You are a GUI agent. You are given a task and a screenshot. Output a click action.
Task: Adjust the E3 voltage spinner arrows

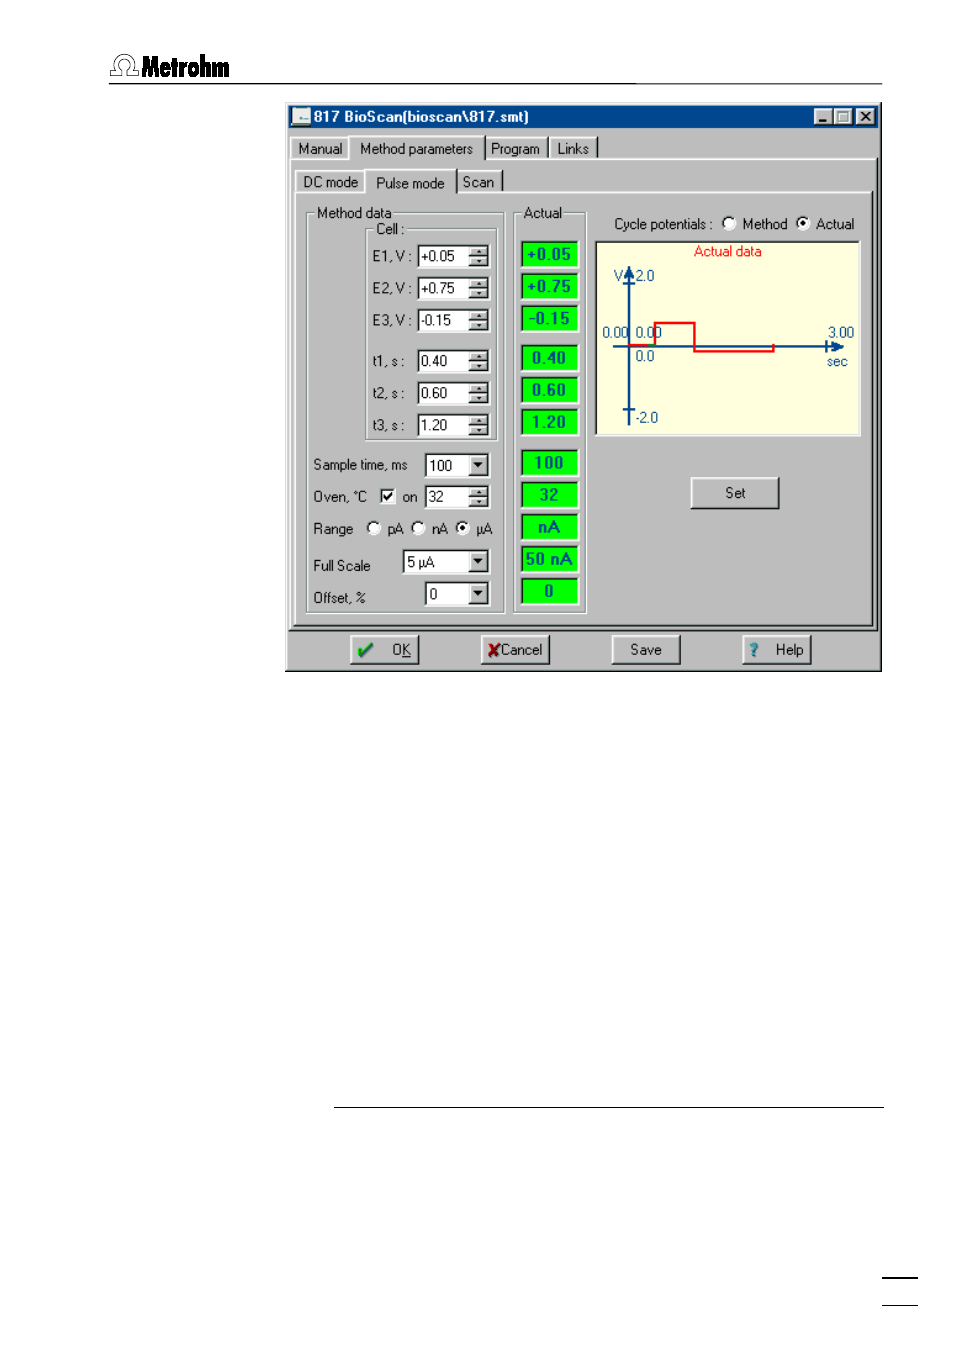(479, 320)
